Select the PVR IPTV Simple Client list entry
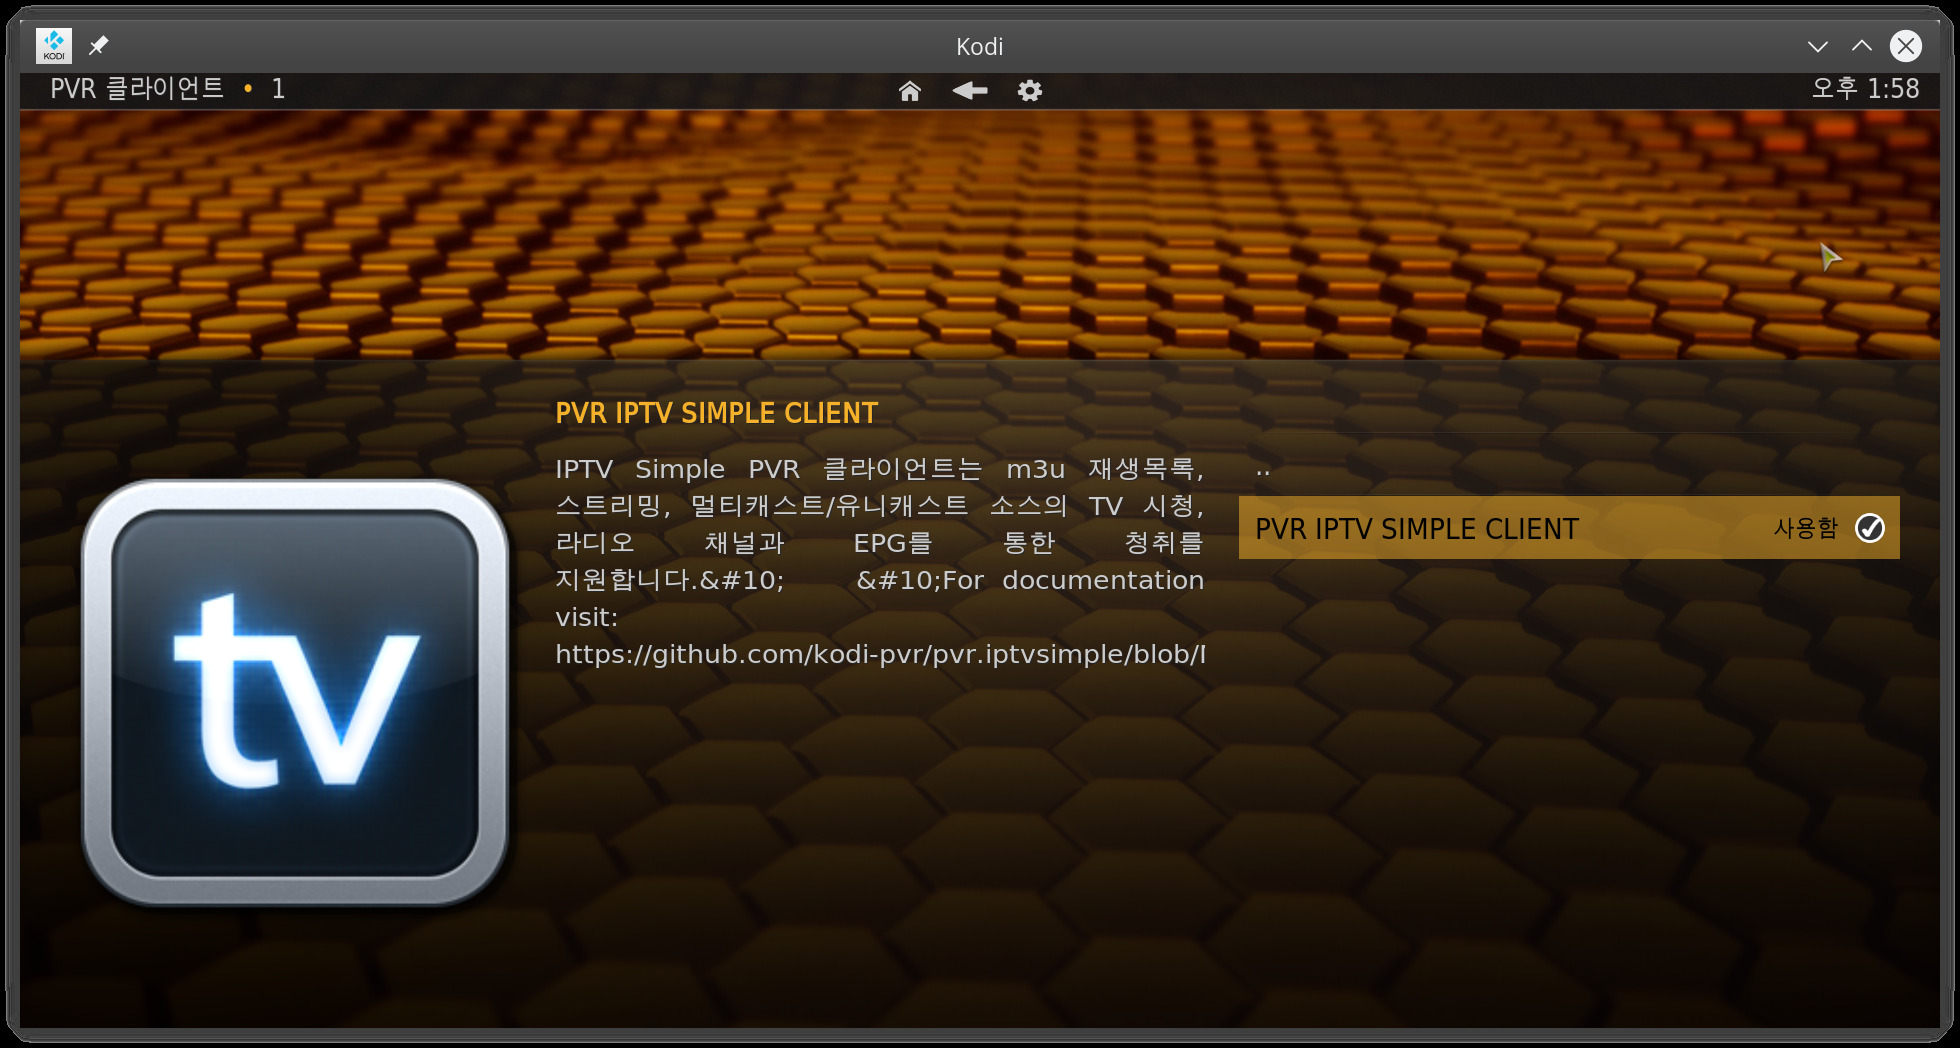The height and width of the screenshot is (1048, 1960). point(1568,528)
